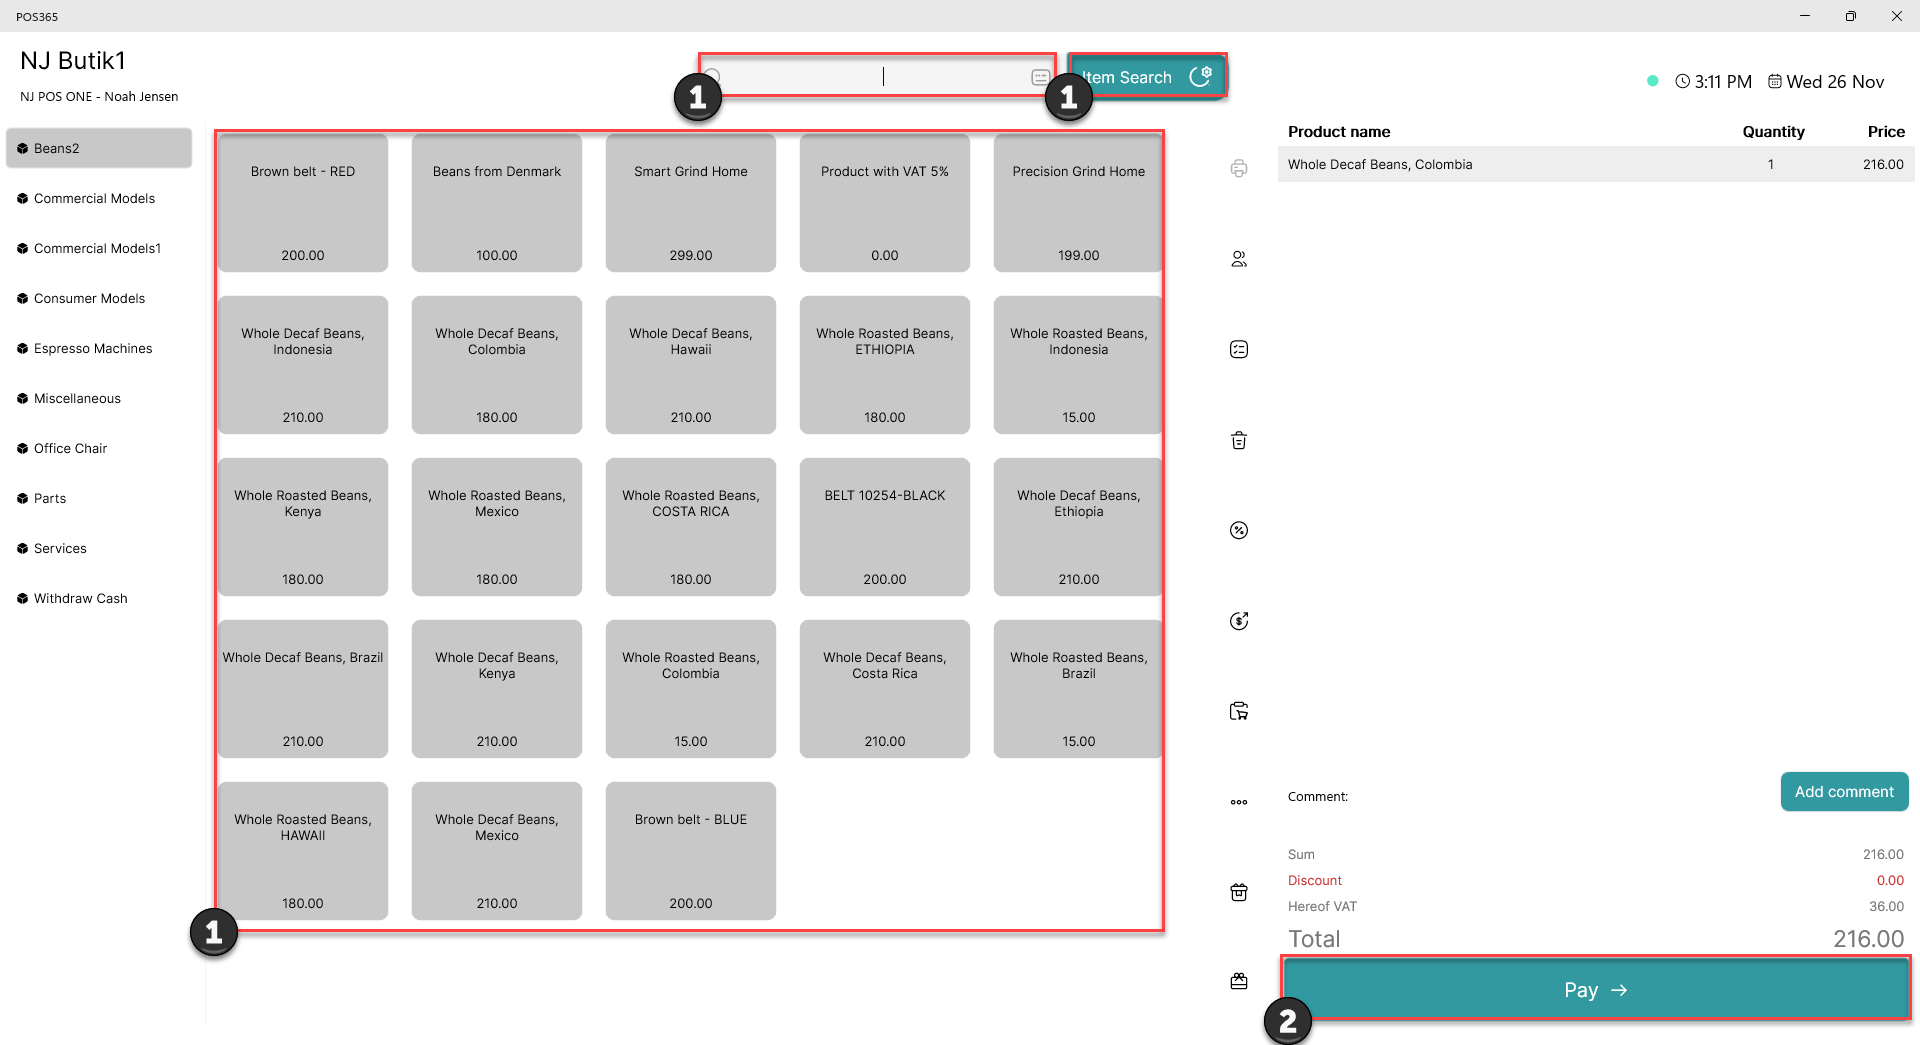Image resolution: width=1920 pixels, height=1045 pixels.
Task: Click the clipboard cart icon
Action: click(x=1239, y=711)
